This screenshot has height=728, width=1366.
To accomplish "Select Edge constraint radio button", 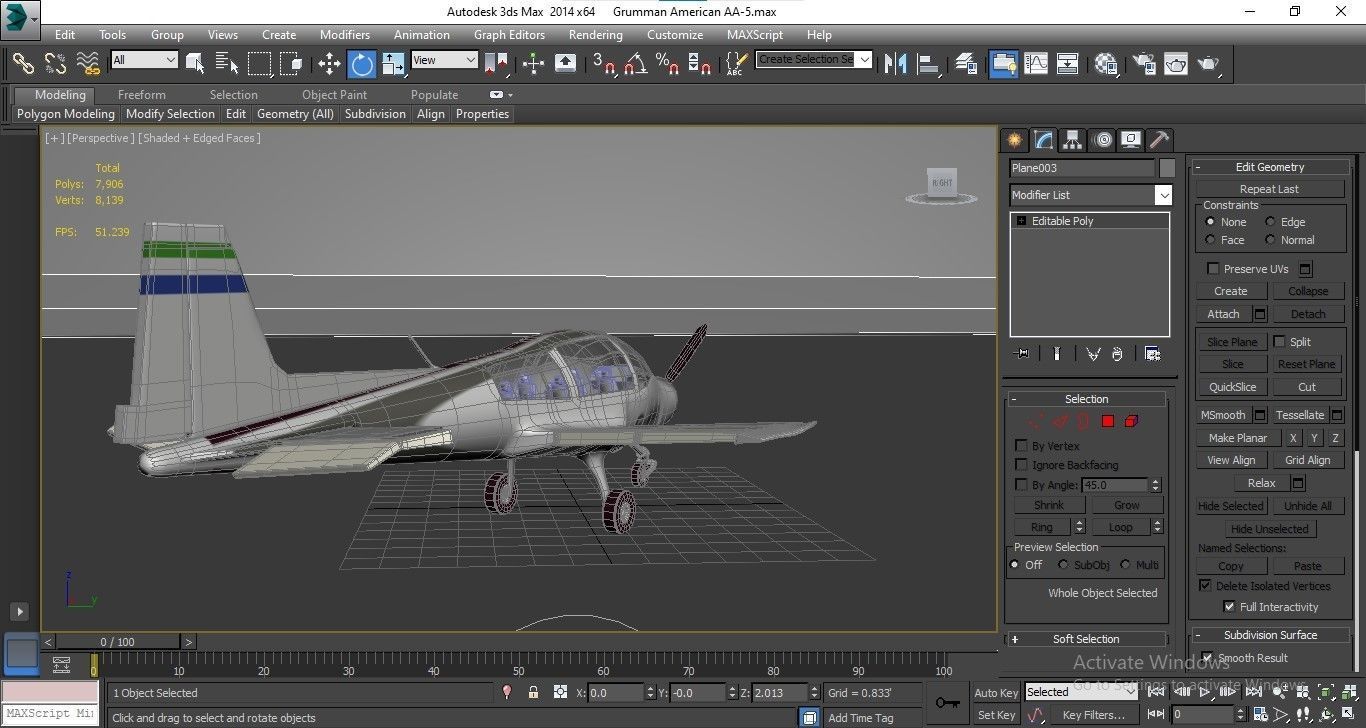I will pyautogui.click(x=1270, y=222).
